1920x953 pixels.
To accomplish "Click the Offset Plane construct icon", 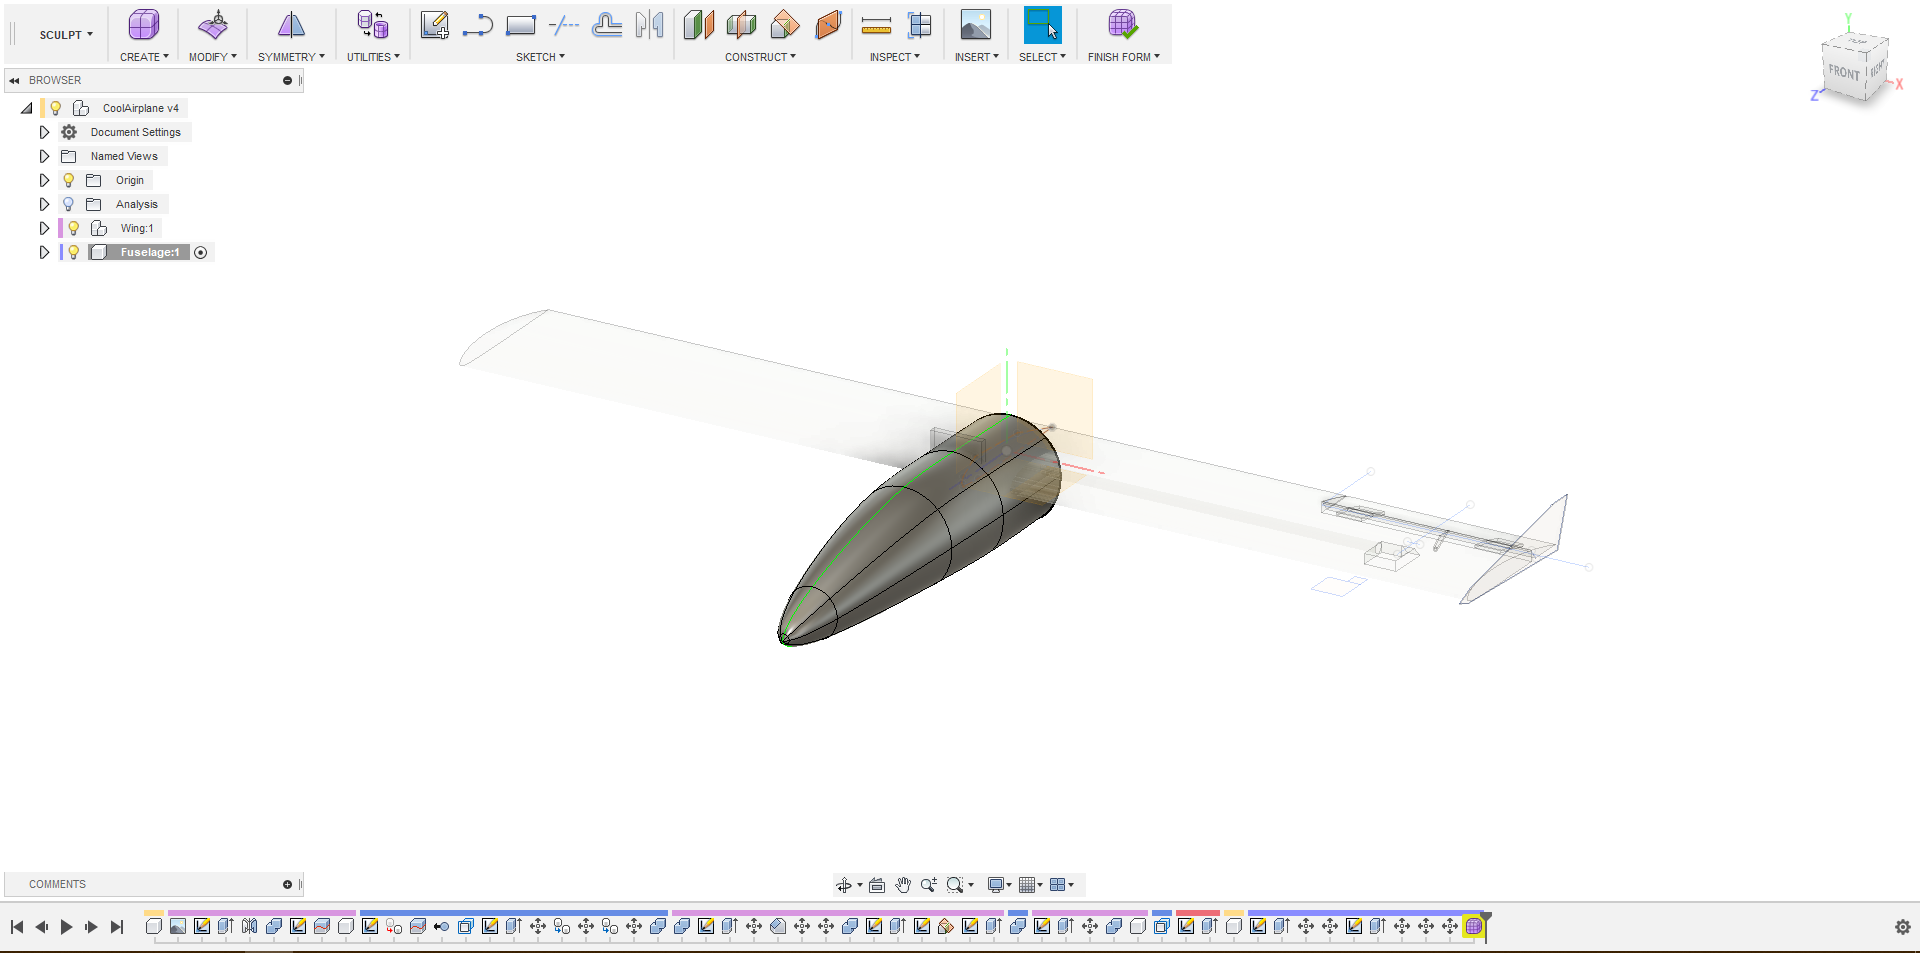I will tap(698, 25).
